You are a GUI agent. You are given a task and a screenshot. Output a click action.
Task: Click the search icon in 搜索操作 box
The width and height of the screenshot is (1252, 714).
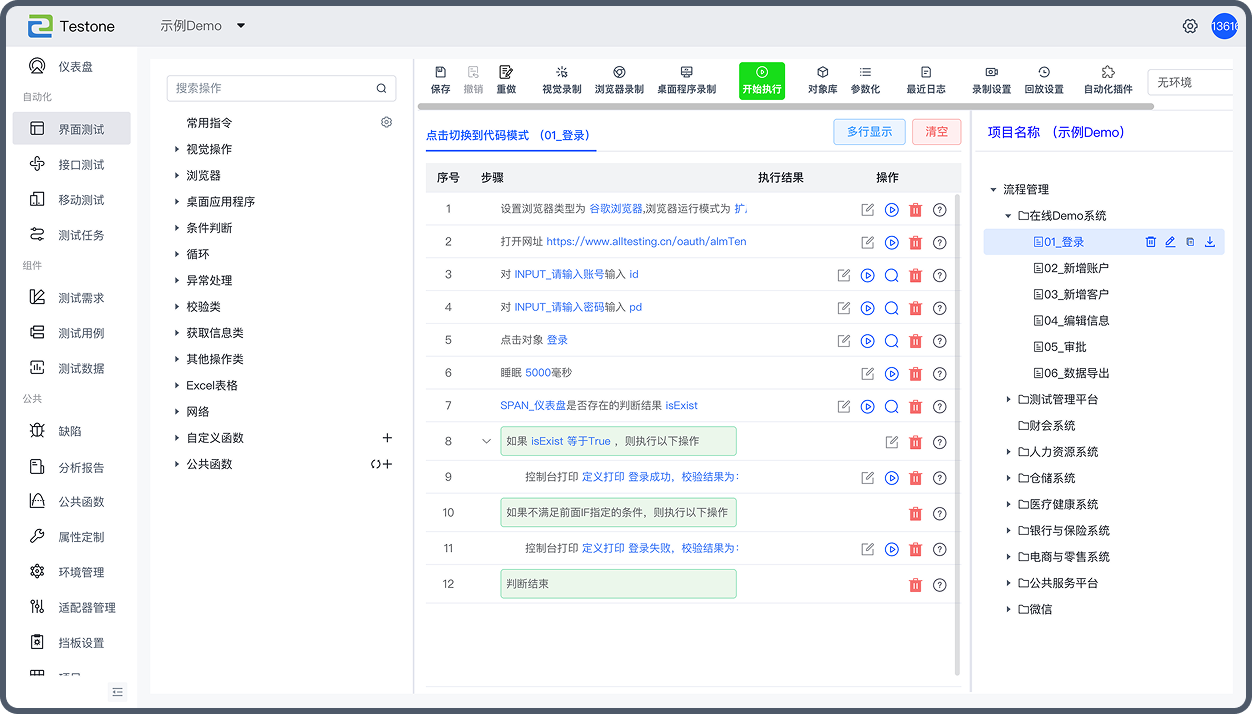pyautogui.click(x=381, y=88)
